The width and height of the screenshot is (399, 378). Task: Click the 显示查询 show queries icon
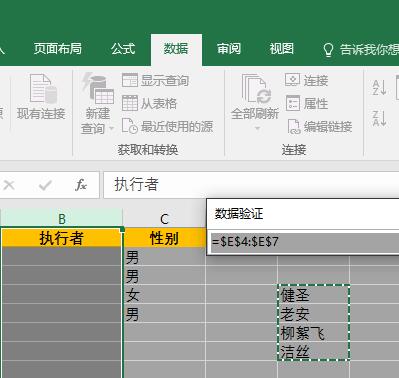tap(130, 80)
